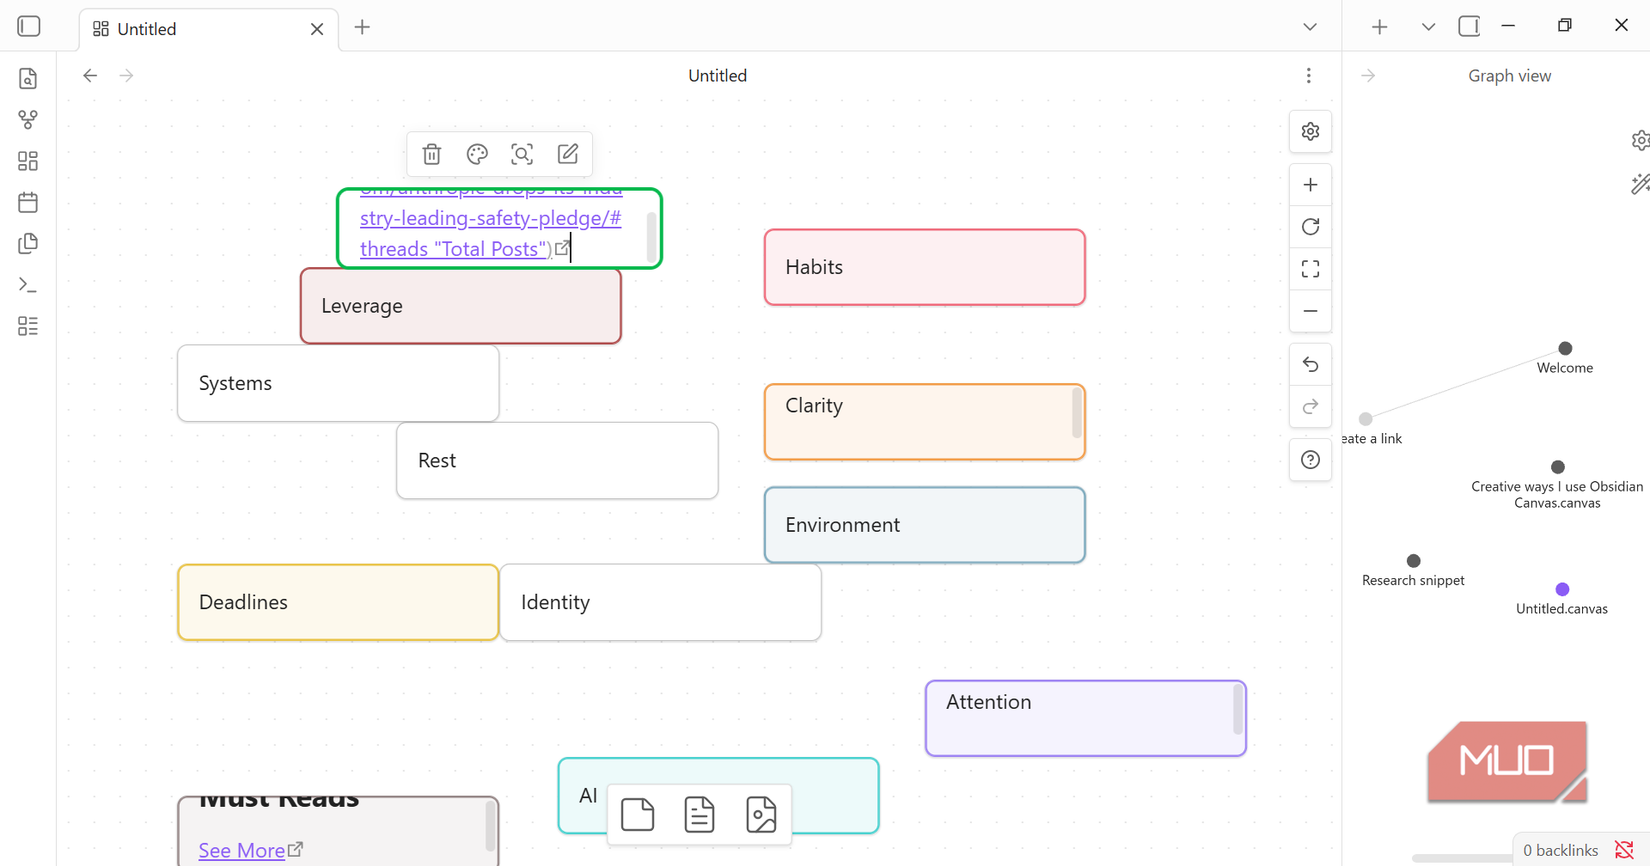Open the graph view ribbon icon

coord(28,120)
